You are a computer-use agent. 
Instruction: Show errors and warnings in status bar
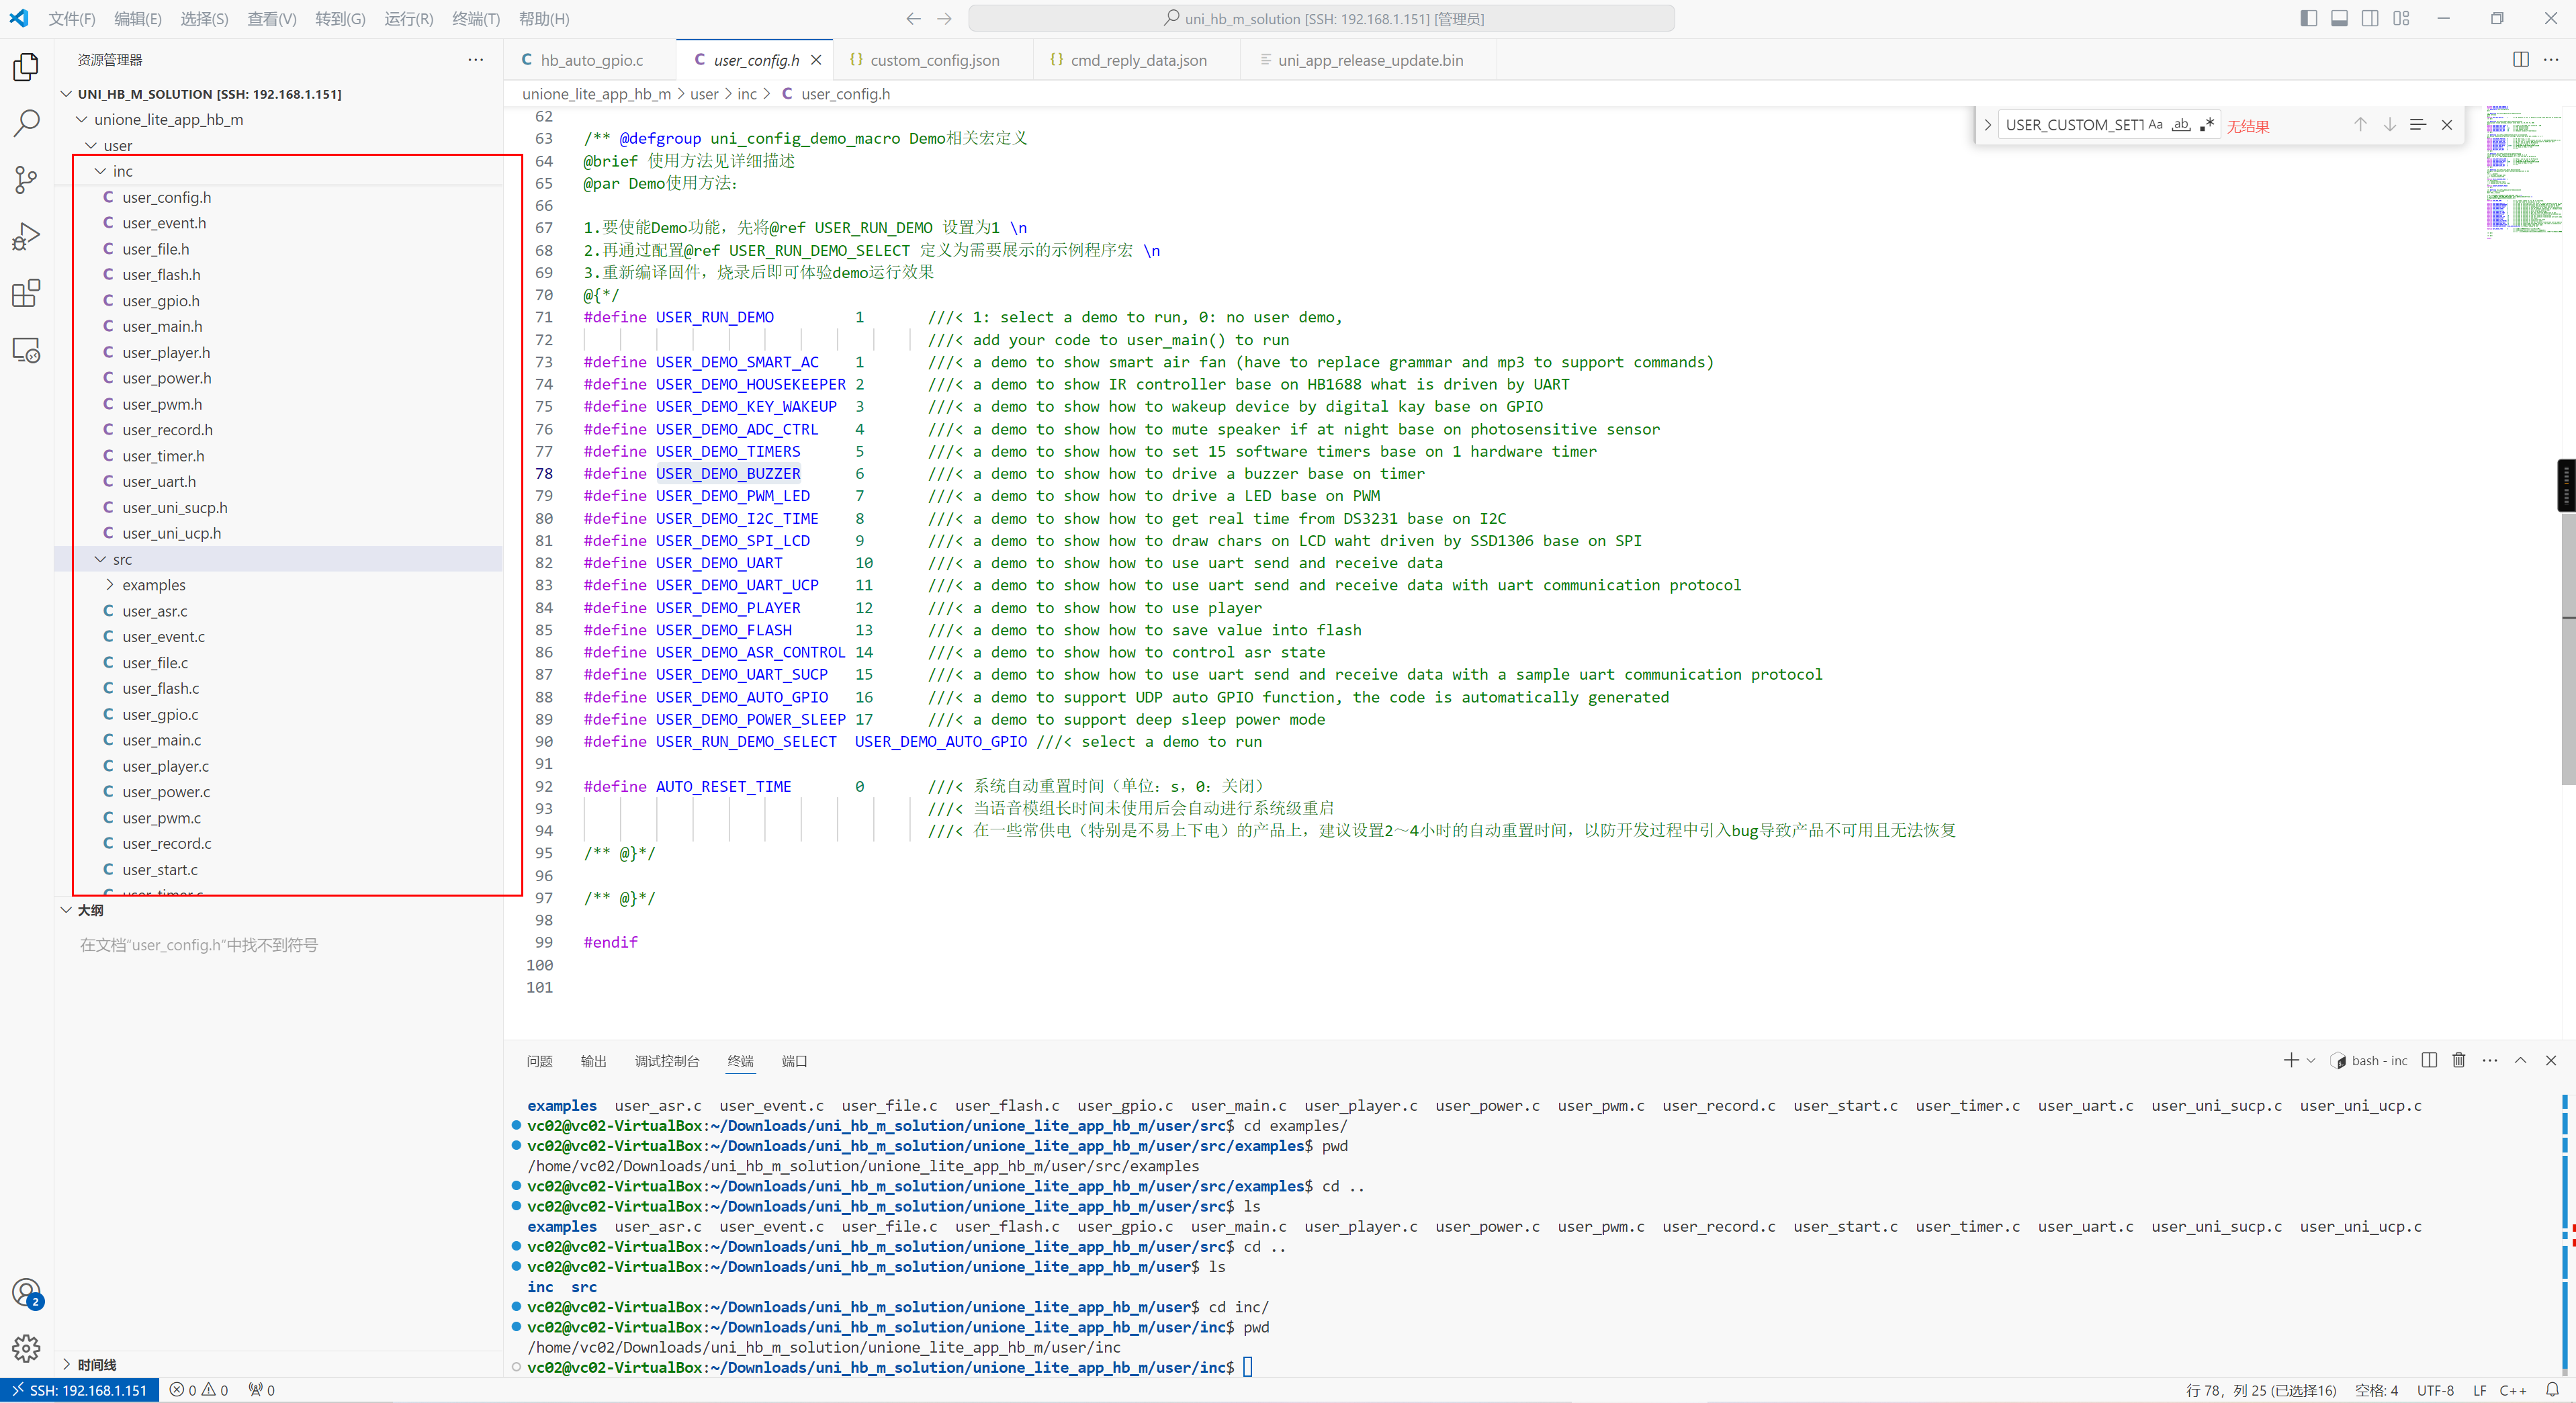(199, 1390)
